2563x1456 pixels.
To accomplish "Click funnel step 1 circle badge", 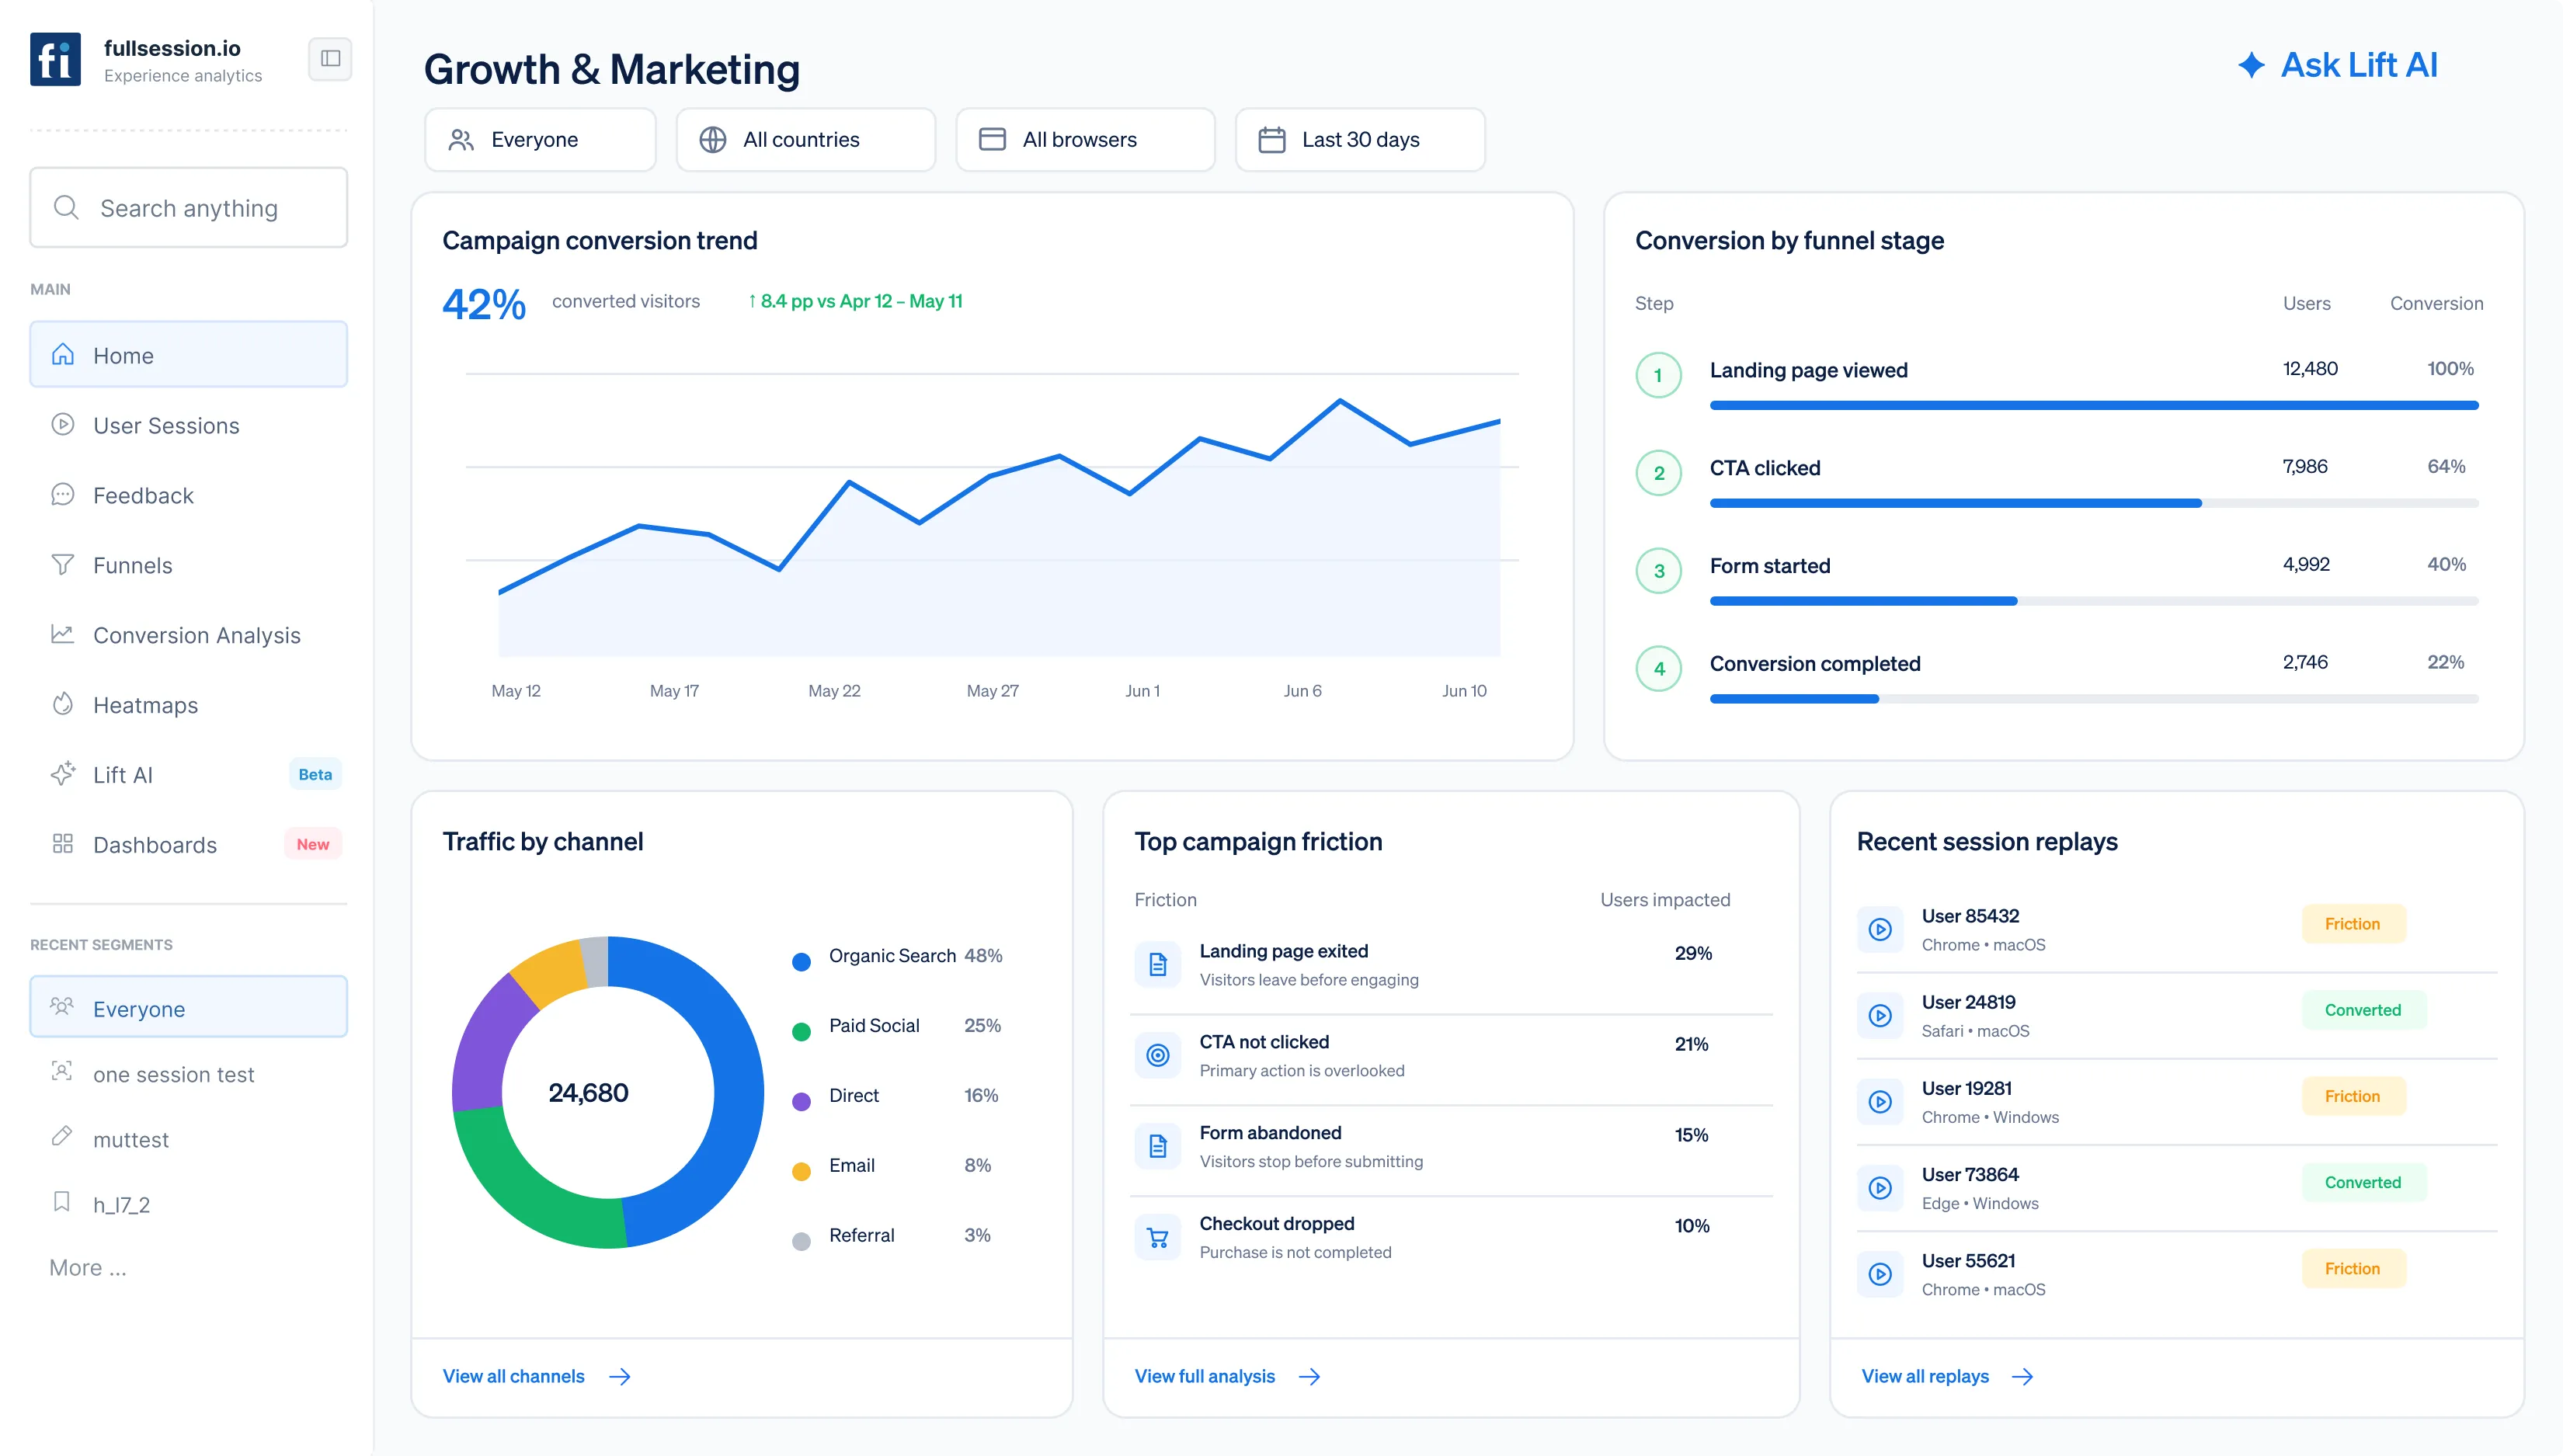I will click(x=1658, y=375).
